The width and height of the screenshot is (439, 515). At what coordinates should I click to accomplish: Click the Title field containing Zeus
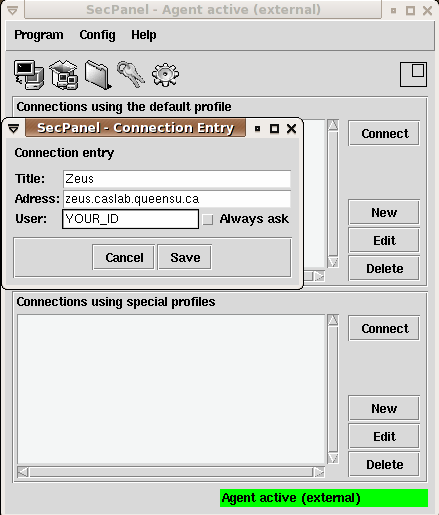(x=177, y=179)
